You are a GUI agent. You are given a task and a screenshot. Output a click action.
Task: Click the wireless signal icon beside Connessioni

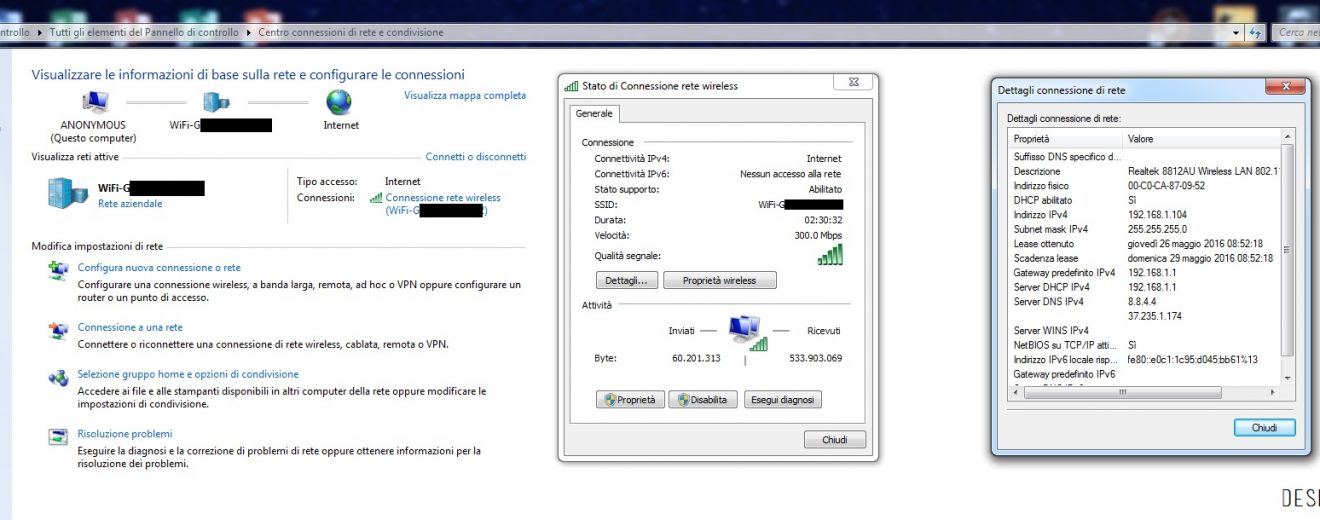(x=376, y=198)
